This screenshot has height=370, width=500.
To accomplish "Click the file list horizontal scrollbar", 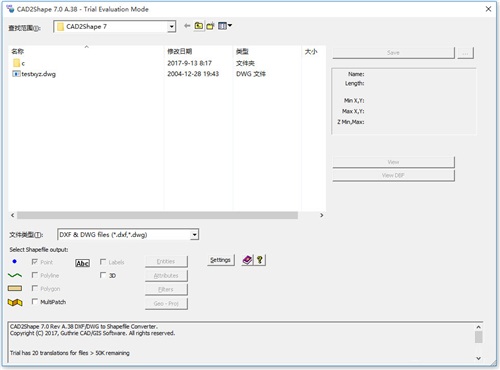I will coord(157,215).
